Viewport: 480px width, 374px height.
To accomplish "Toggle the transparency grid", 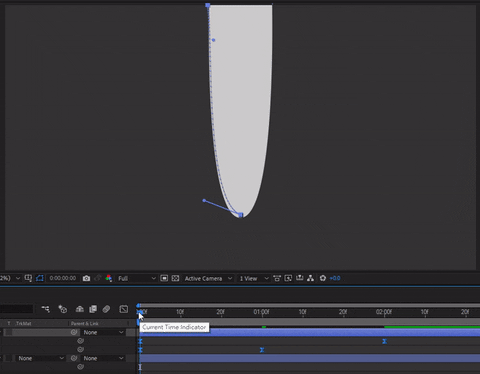I will tap(175, 278).
